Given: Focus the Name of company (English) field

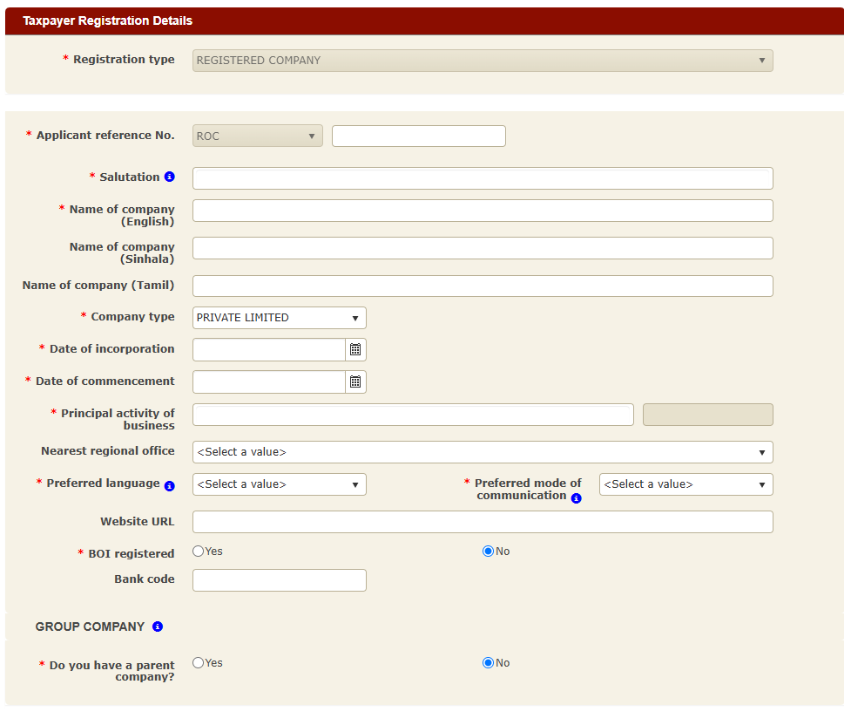Looking at the screenshot, I should point(482,210).
